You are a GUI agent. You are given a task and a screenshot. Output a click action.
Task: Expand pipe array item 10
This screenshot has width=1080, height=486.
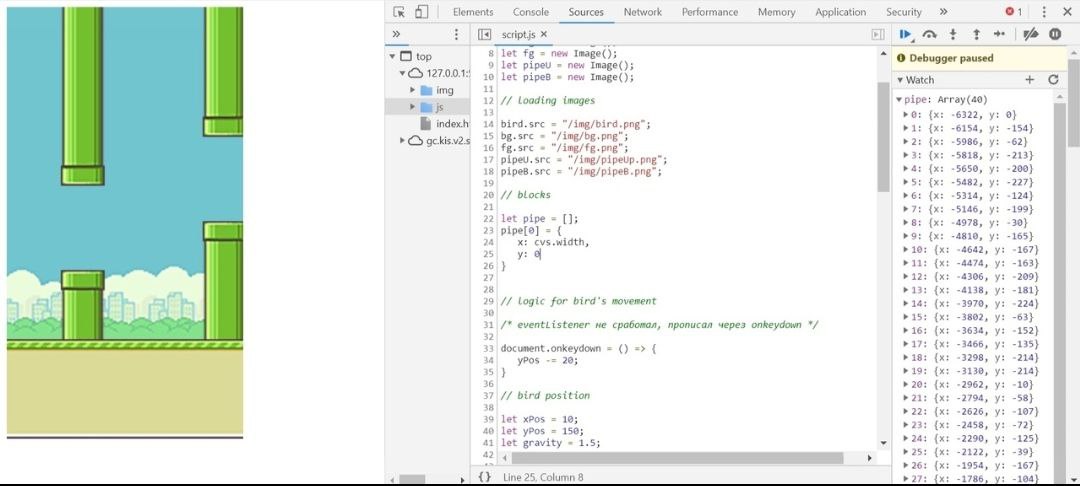pyautogui.click(x=906, y=250)
